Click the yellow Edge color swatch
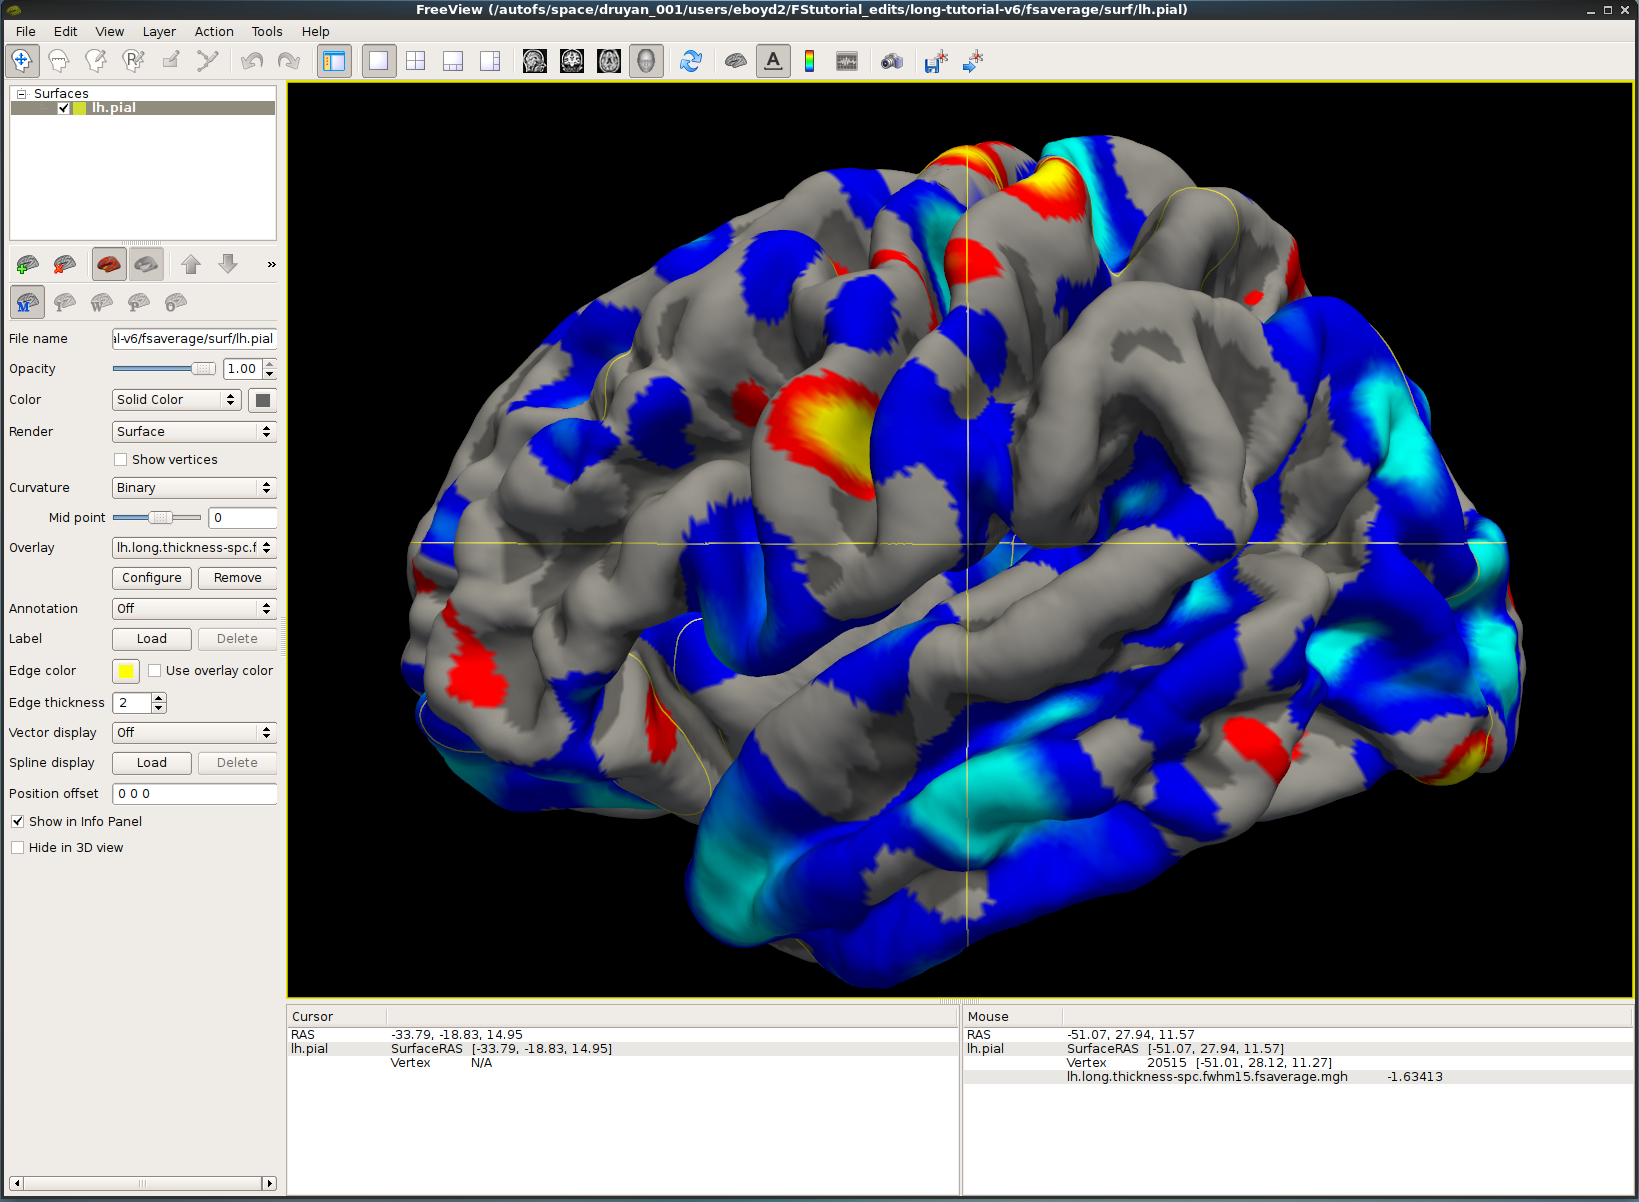 tap(126, 671)
